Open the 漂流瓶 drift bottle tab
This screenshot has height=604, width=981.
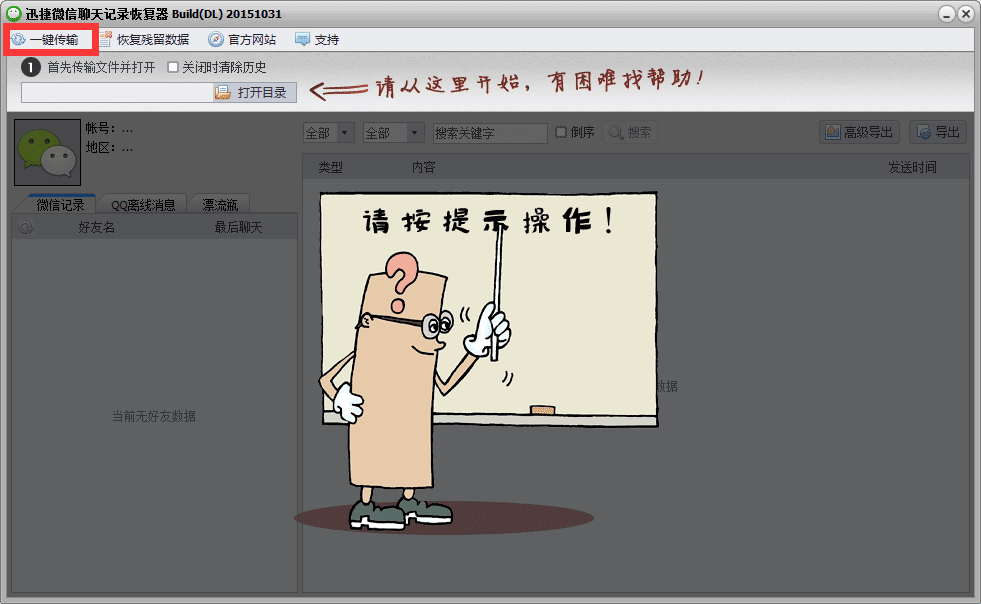[219, 203]
